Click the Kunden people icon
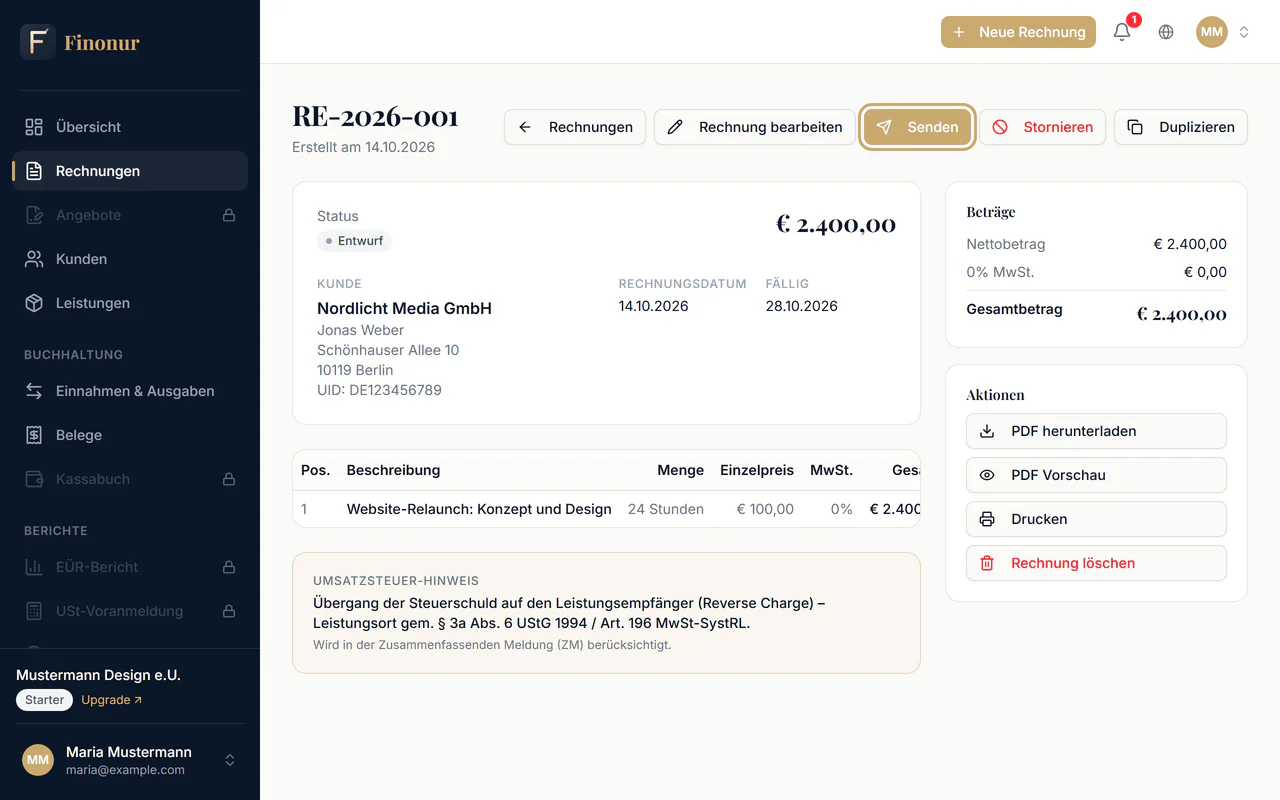This screenshot has width=1280, height=800. [34, 259]
